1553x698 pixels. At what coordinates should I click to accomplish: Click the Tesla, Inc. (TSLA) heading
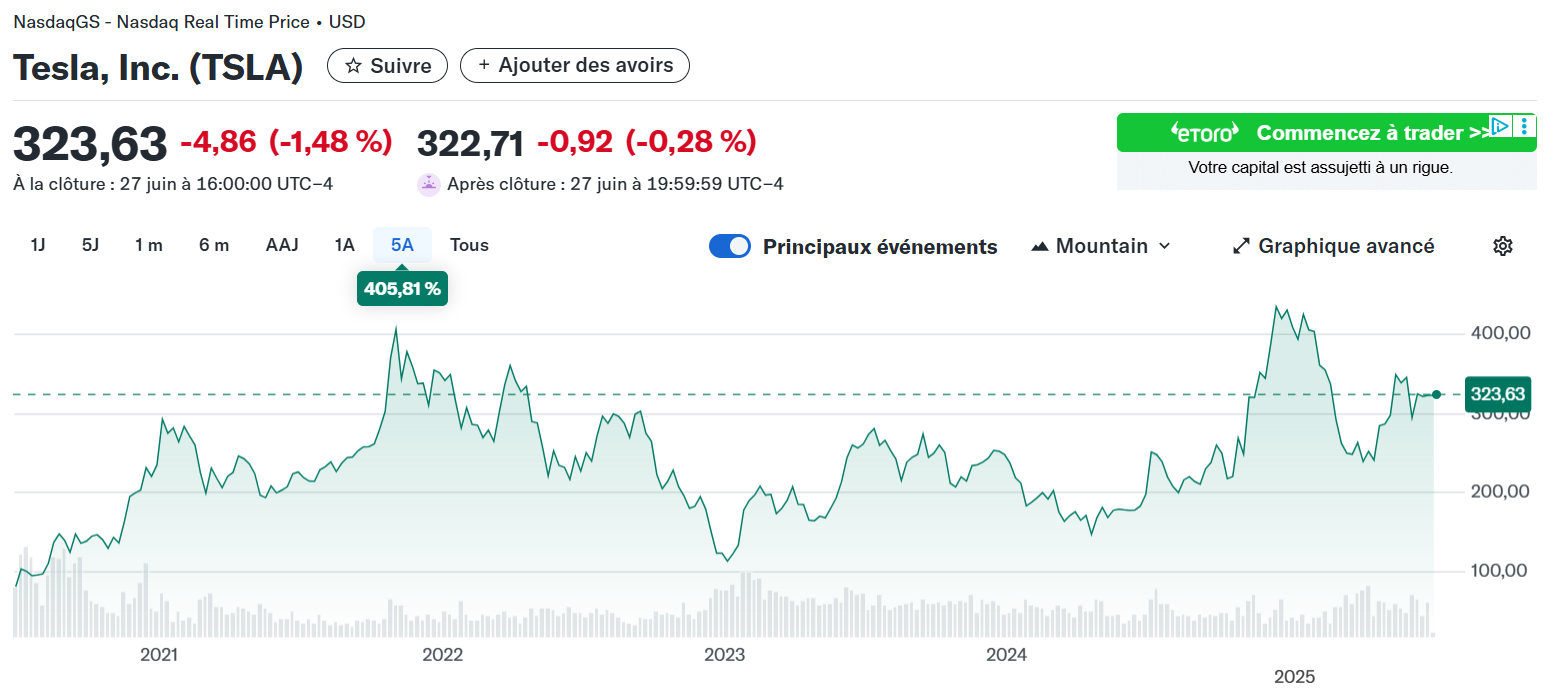click(x=158, y=67)
